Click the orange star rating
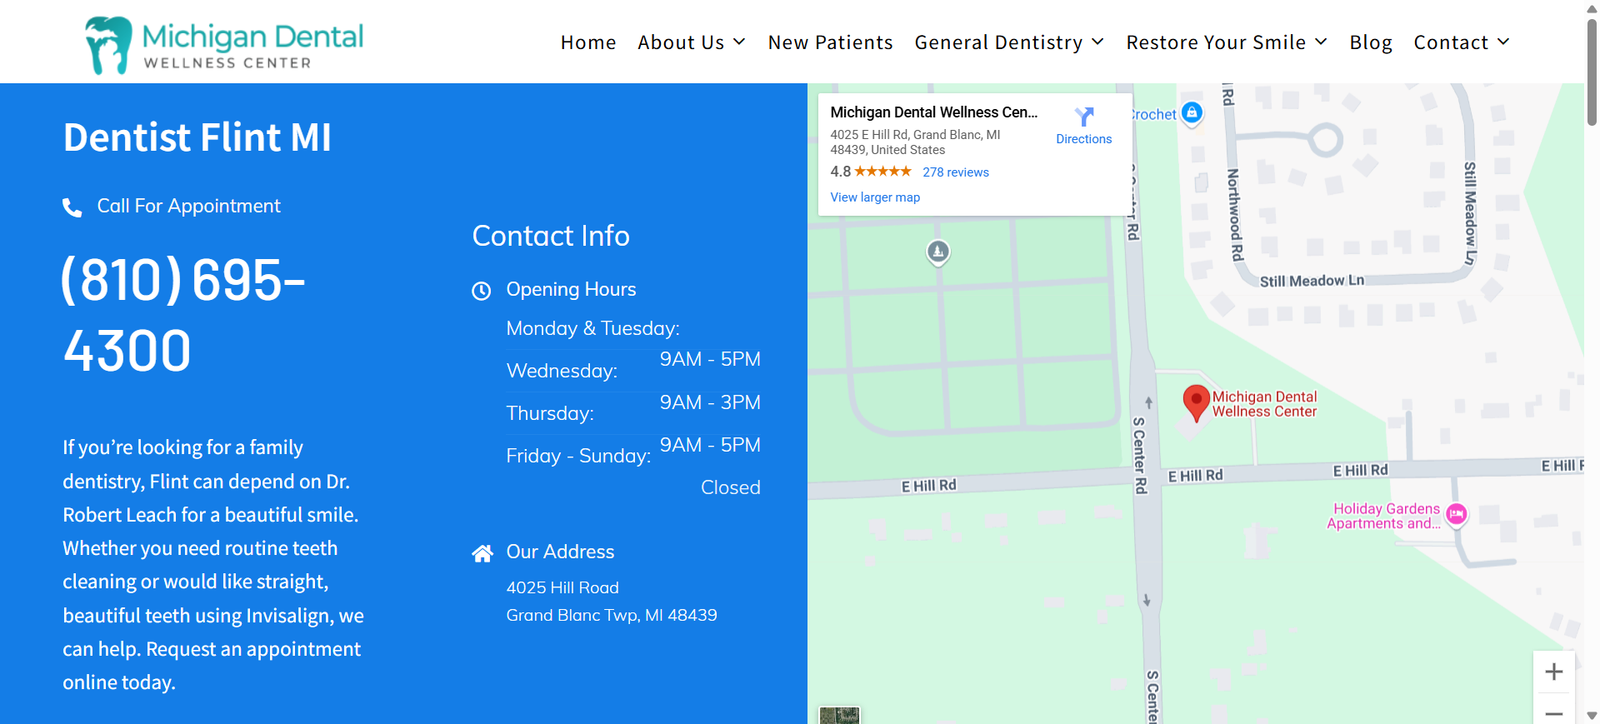The image size is (1600, 724). [x=883, y=171]
